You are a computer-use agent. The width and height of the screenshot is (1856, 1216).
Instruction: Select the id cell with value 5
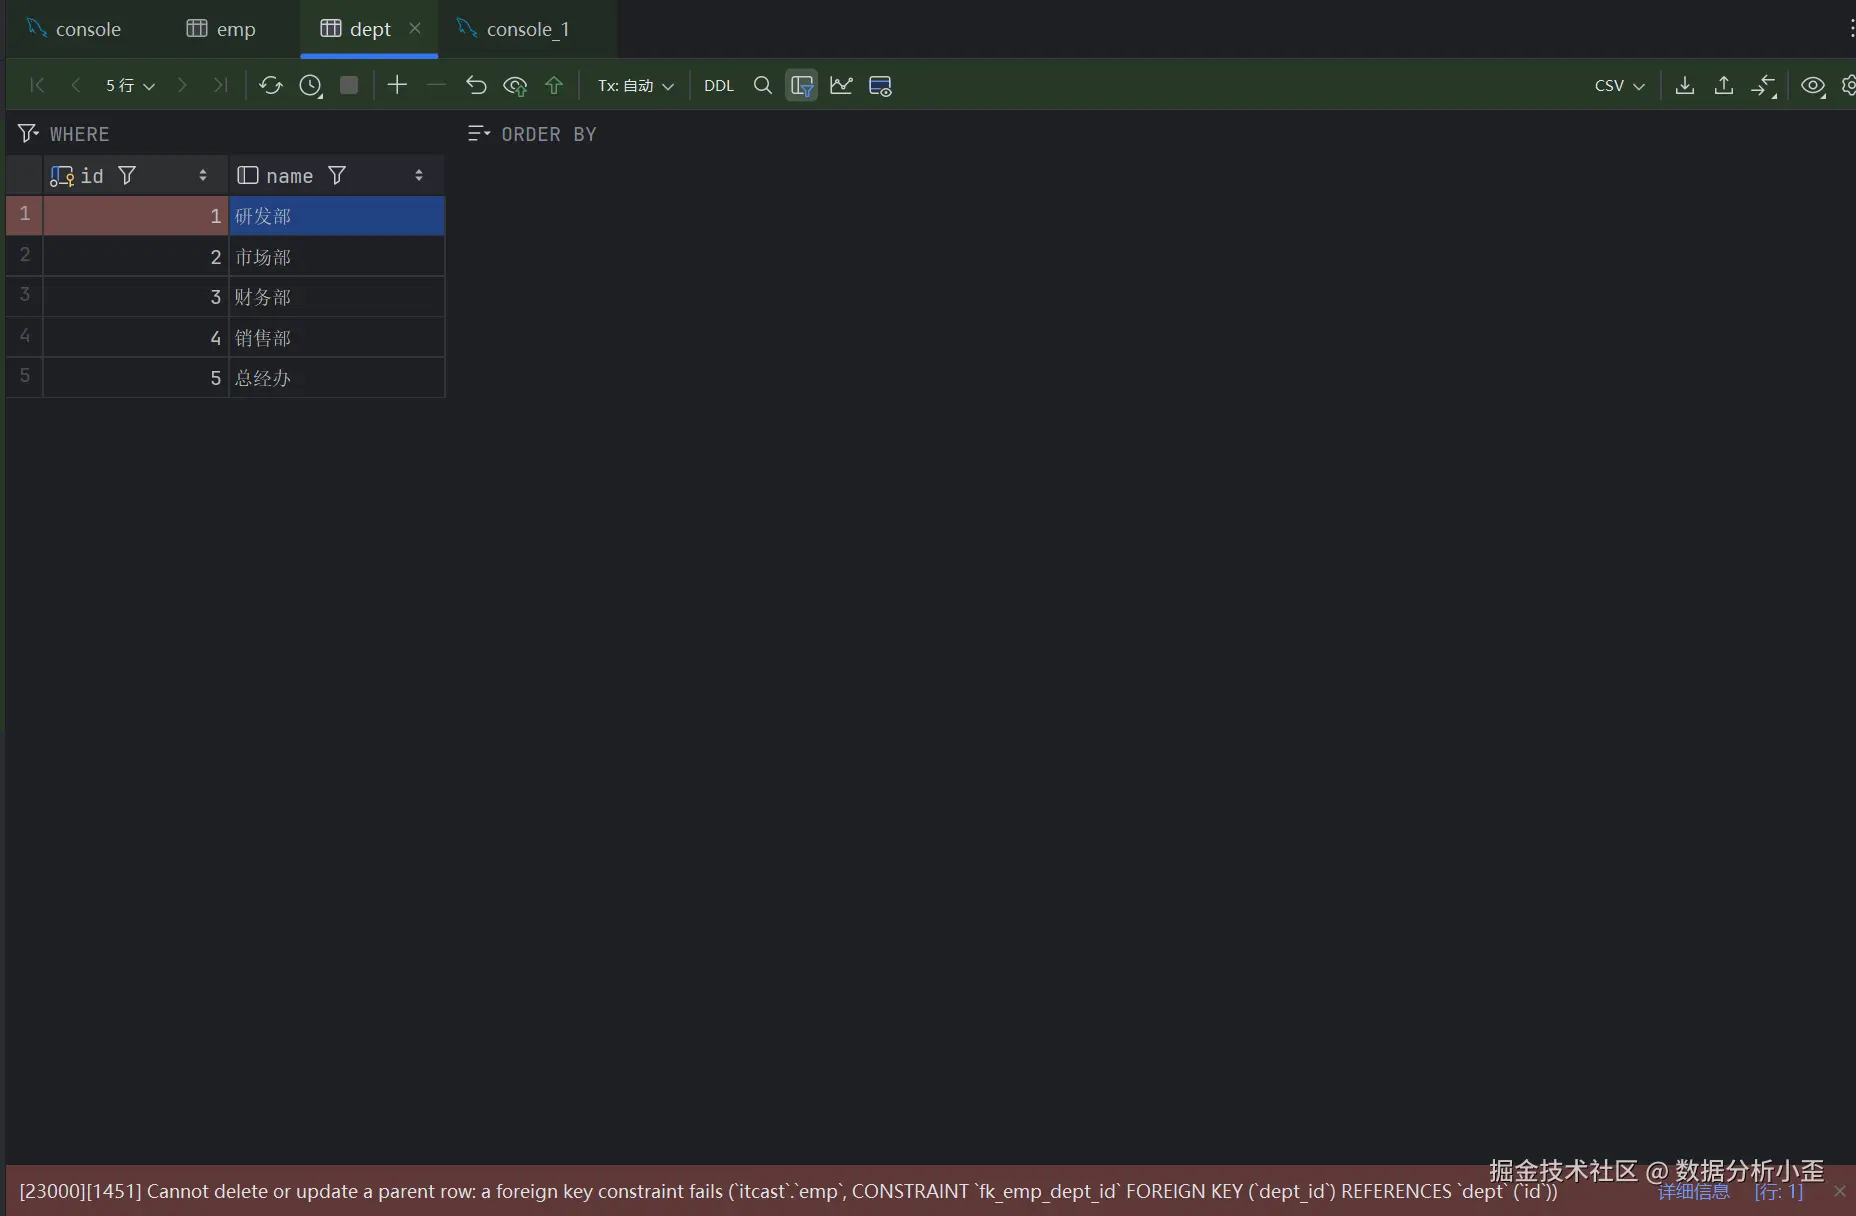tap(136, 378)
